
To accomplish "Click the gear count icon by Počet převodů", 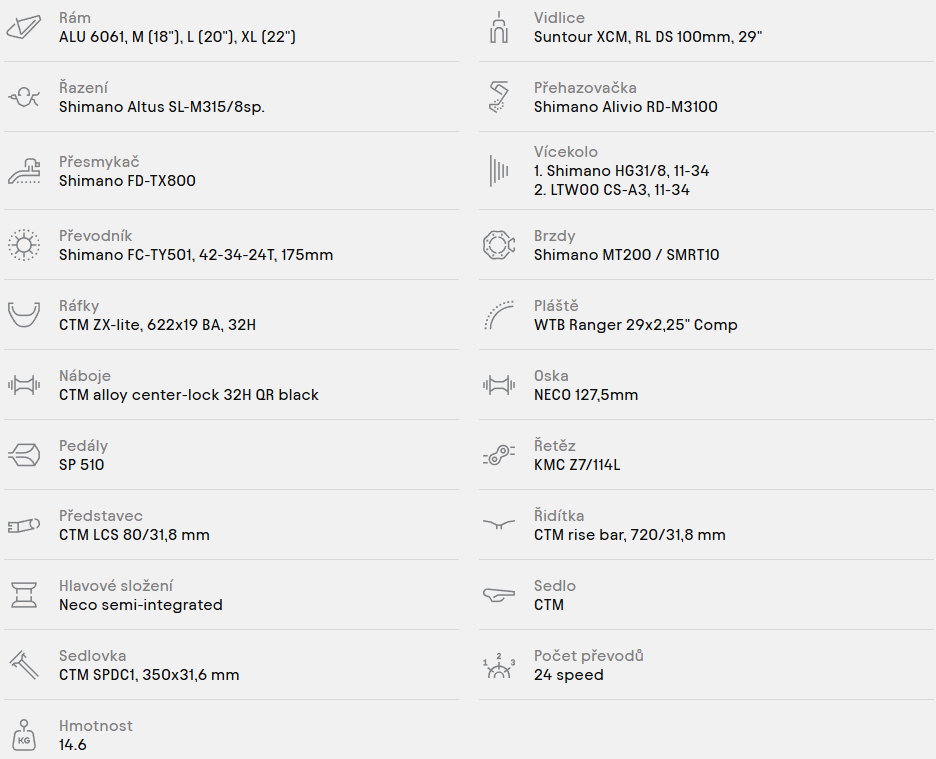I will coord(498,665).
